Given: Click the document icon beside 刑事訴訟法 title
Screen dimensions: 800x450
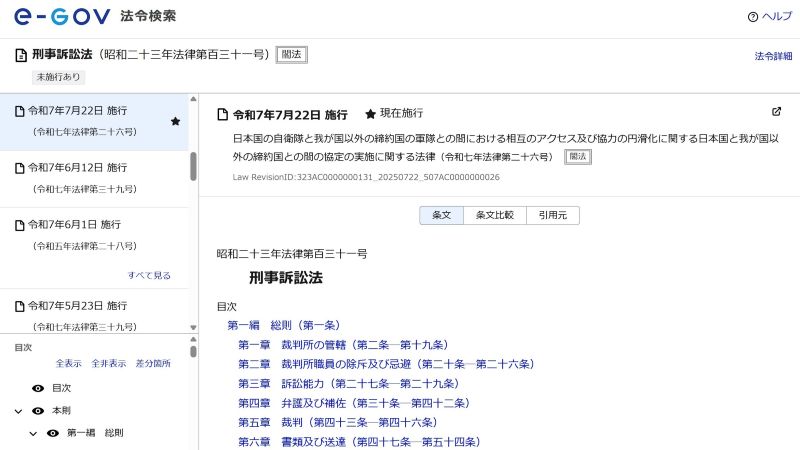Looking at the screenshot, I should (x=20, y=55).
